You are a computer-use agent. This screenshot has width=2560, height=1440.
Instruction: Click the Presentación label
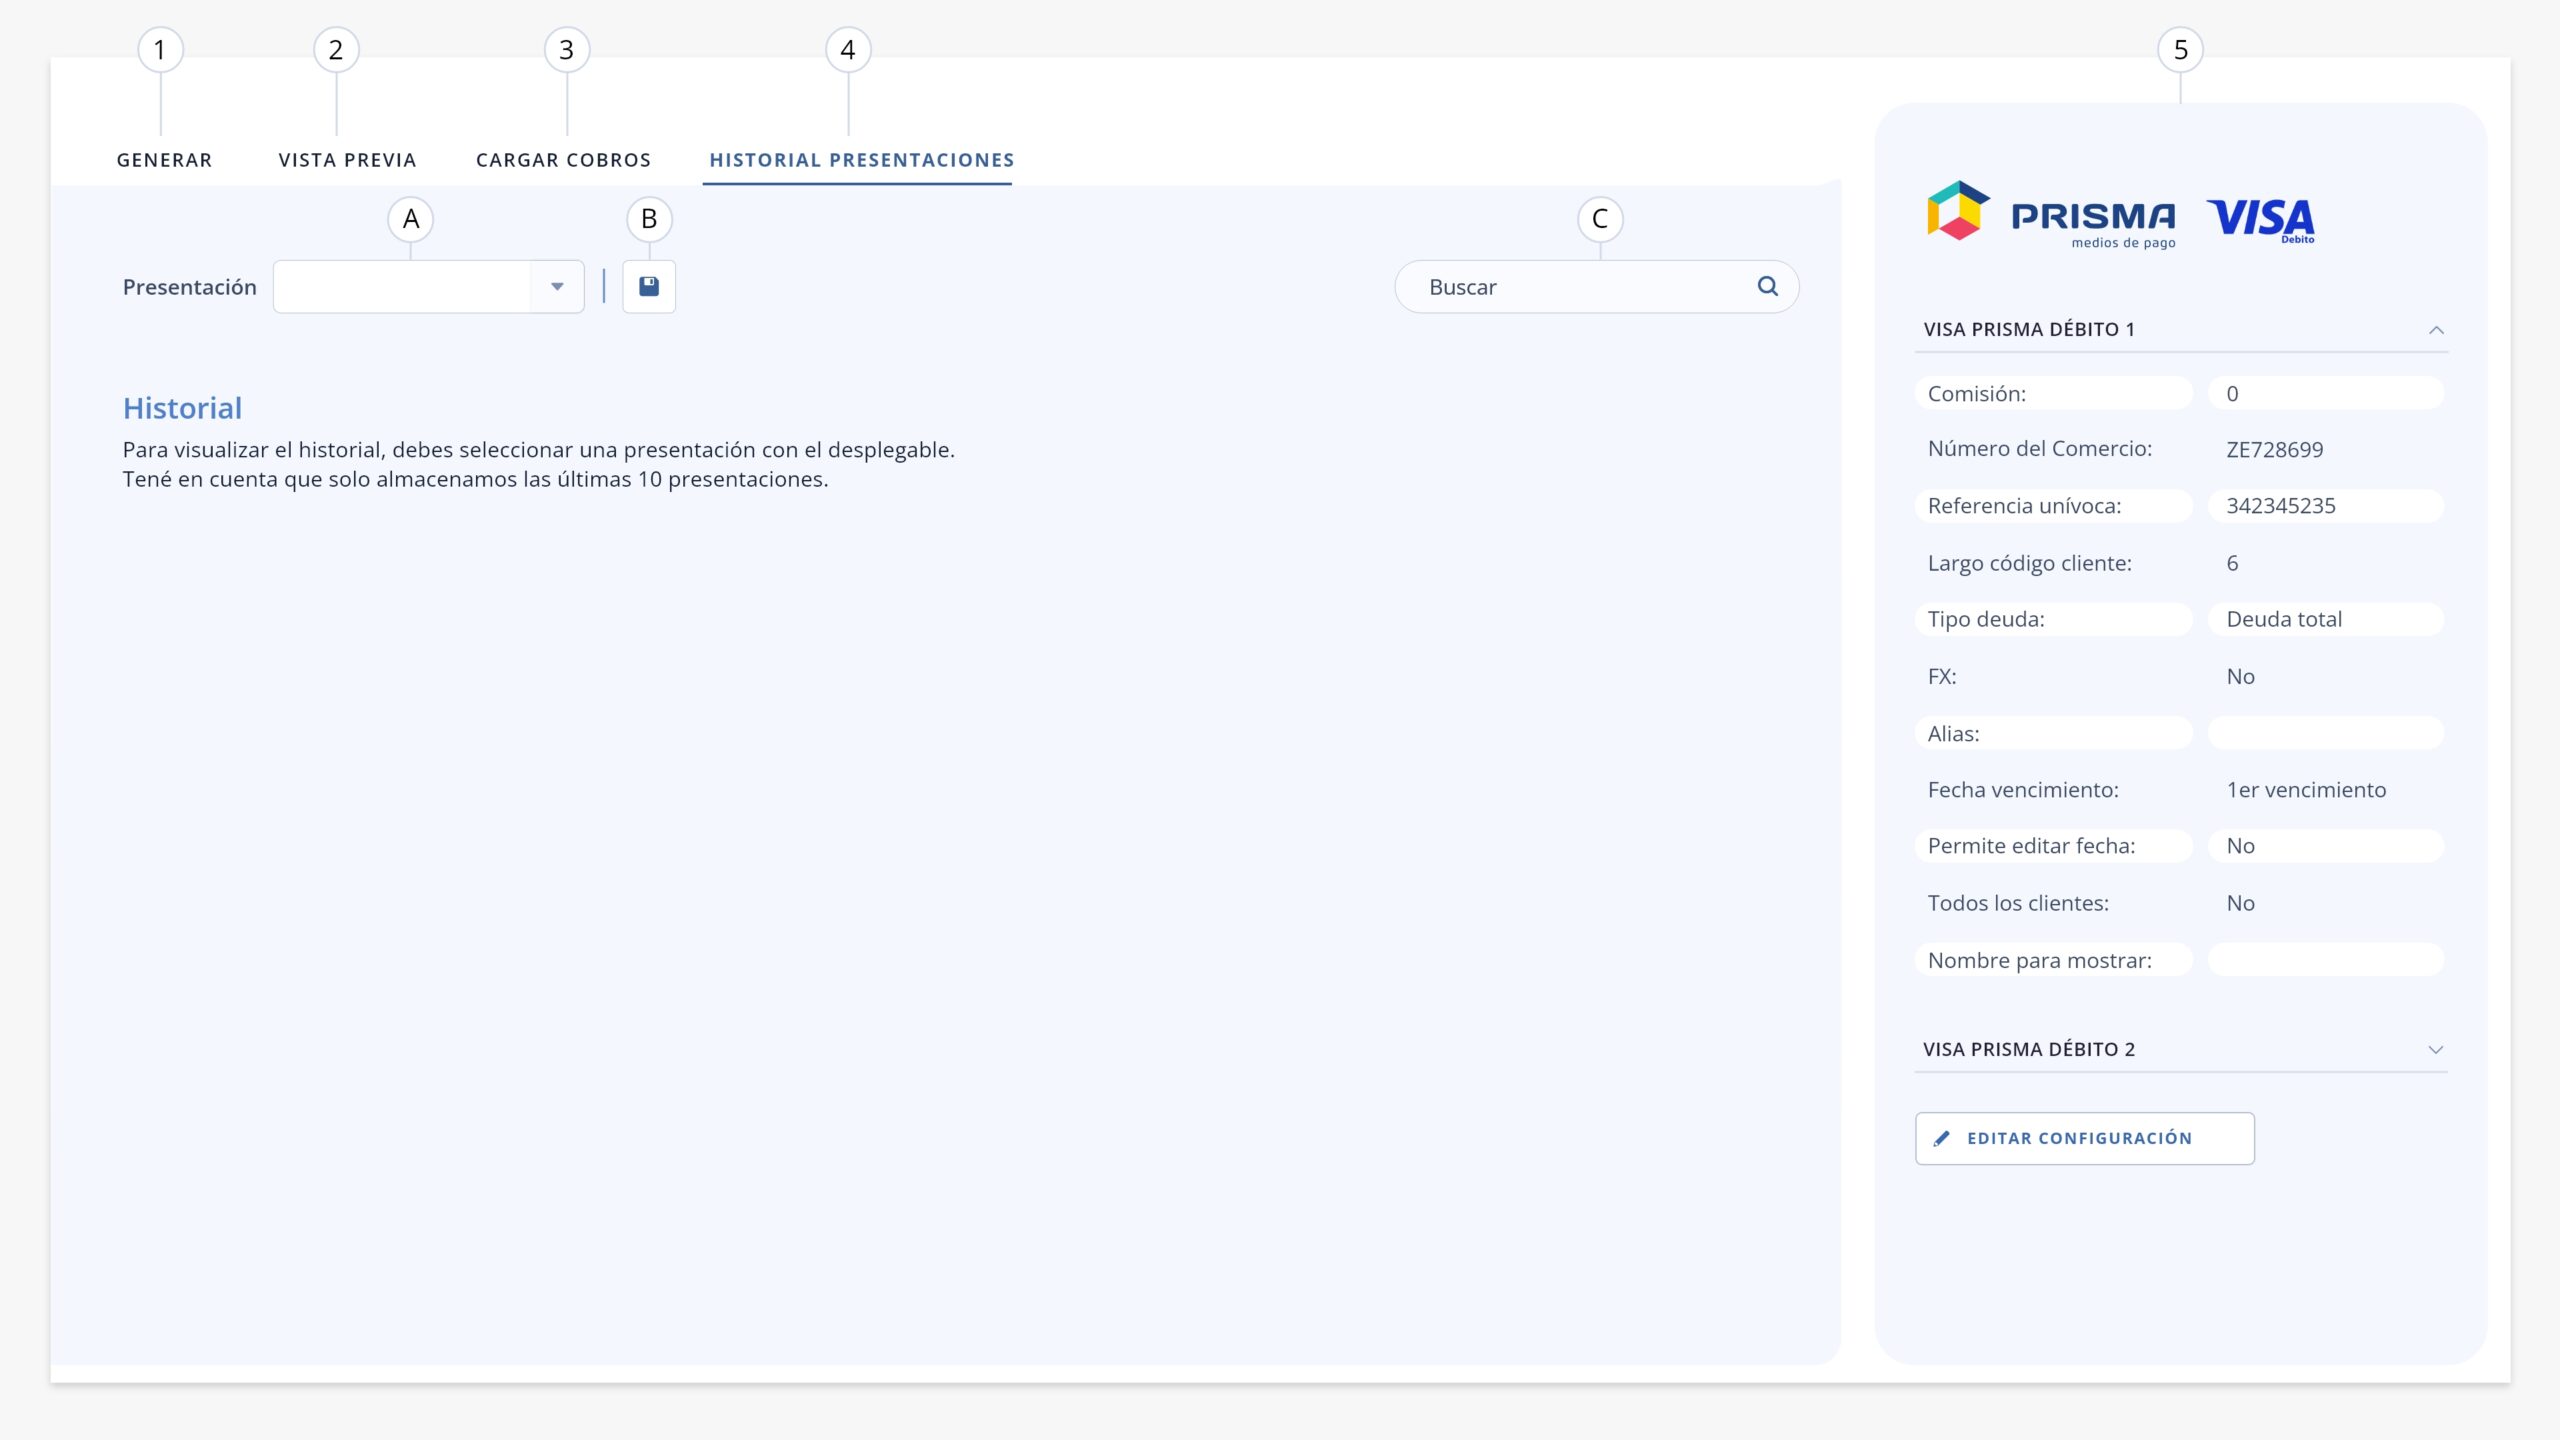pos(189,287)
